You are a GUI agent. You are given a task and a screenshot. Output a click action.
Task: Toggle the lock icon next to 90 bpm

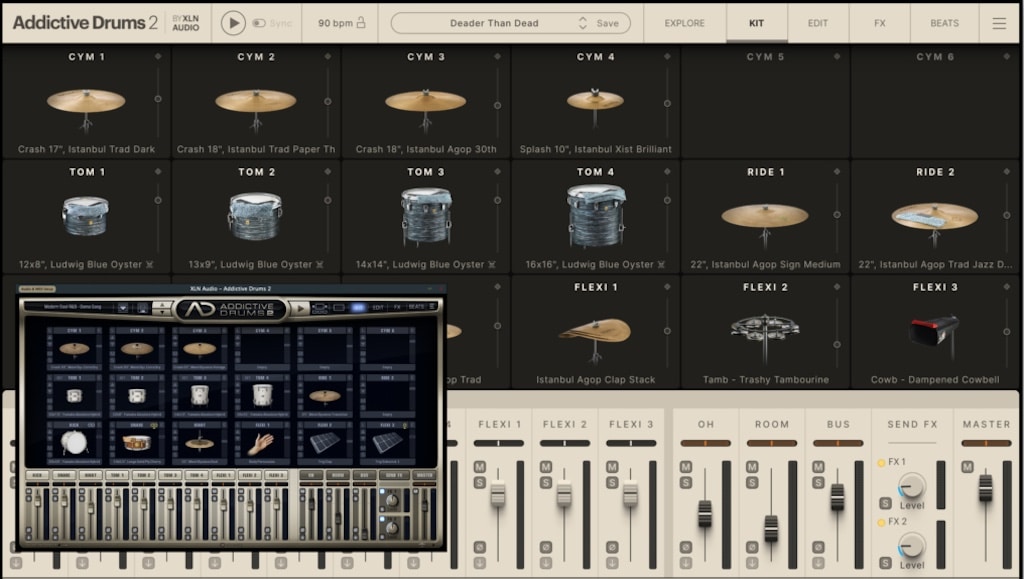[361, 23]
